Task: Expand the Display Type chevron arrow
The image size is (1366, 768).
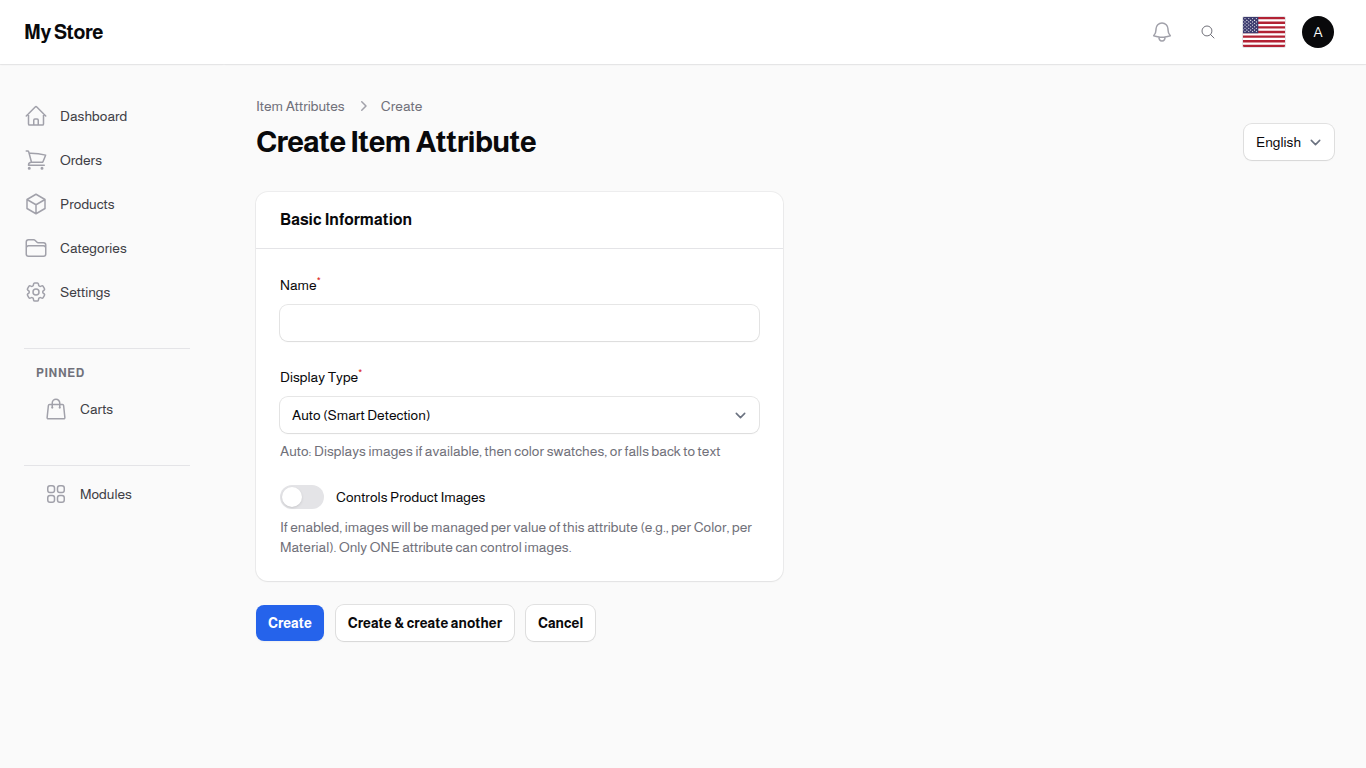Action: [740, 415]
